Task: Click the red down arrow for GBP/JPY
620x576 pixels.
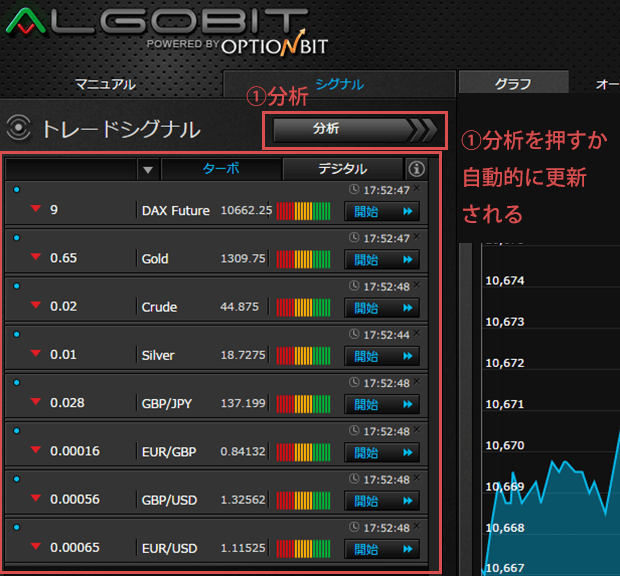Action: pos(36,401)
